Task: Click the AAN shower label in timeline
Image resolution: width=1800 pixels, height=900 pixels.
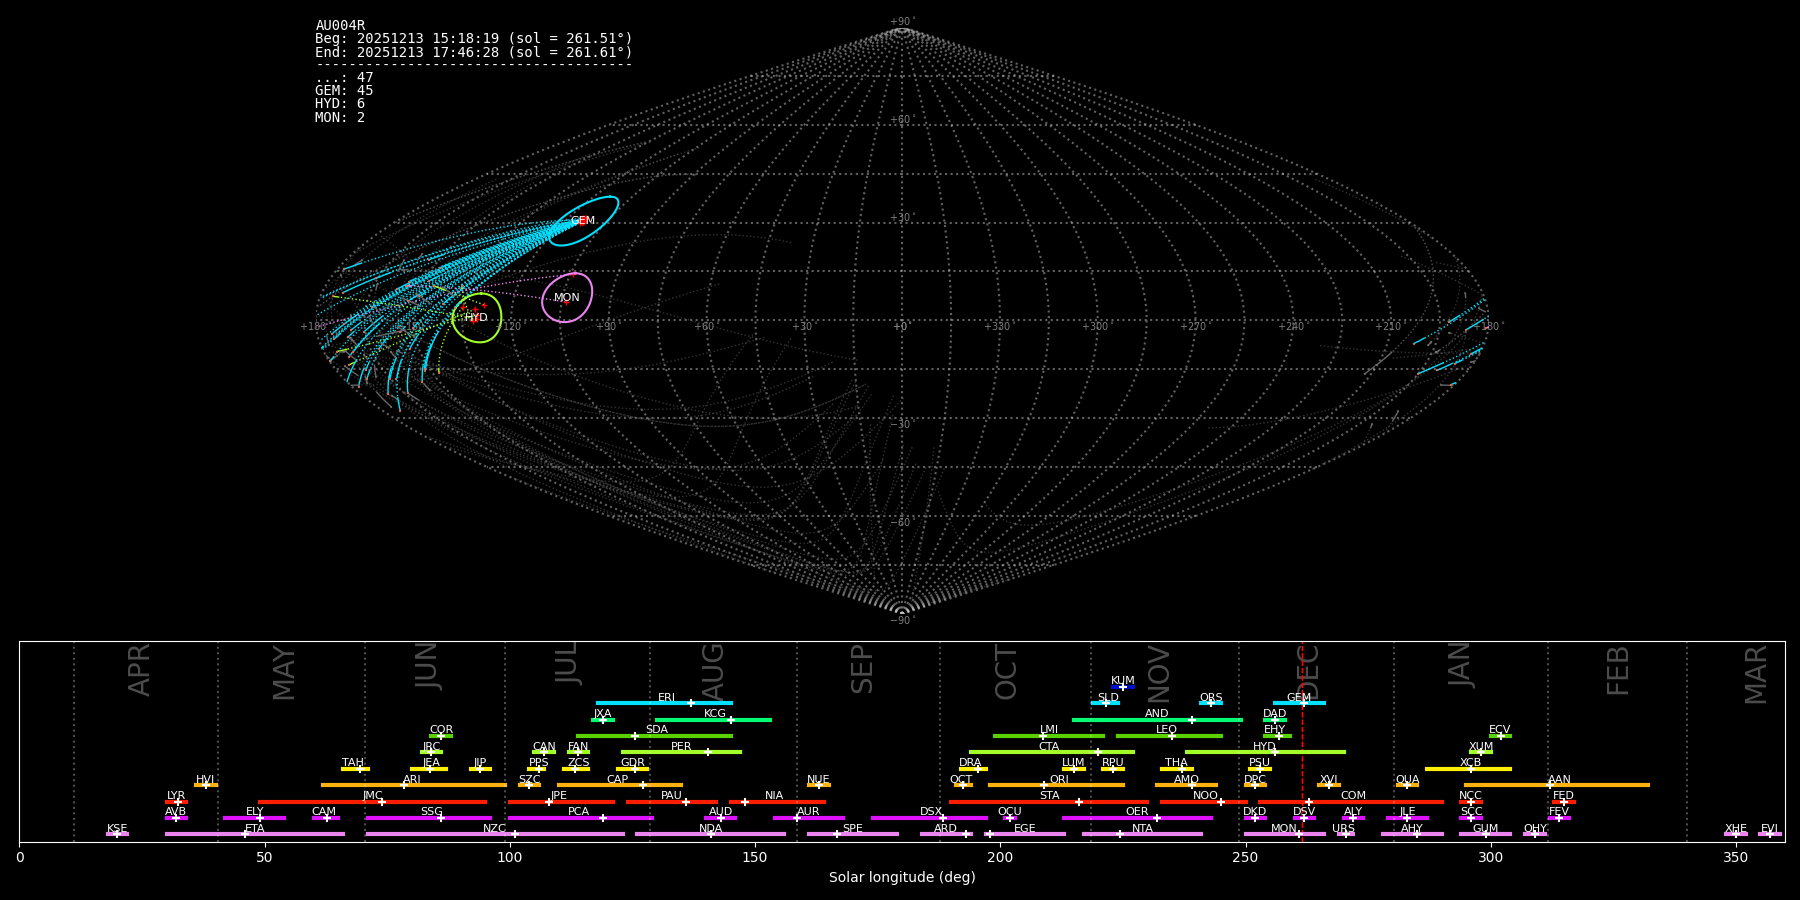Action: (x=1559, y=780)
